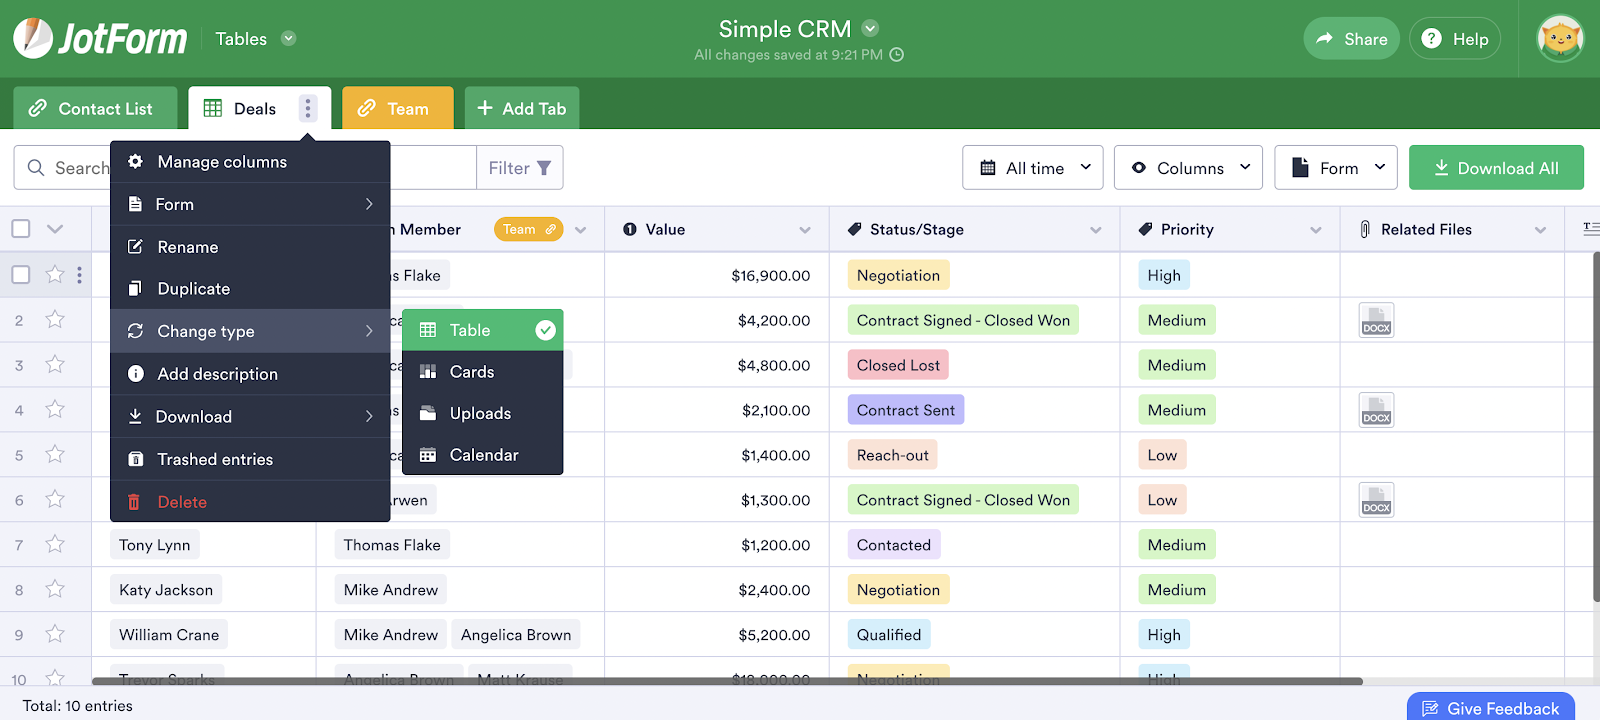The height and width of the screenshot is (720, 1600).
Task: Open DOCX file in Contract Sent row
Action: pyautogui.click(x=1377, y=410)
